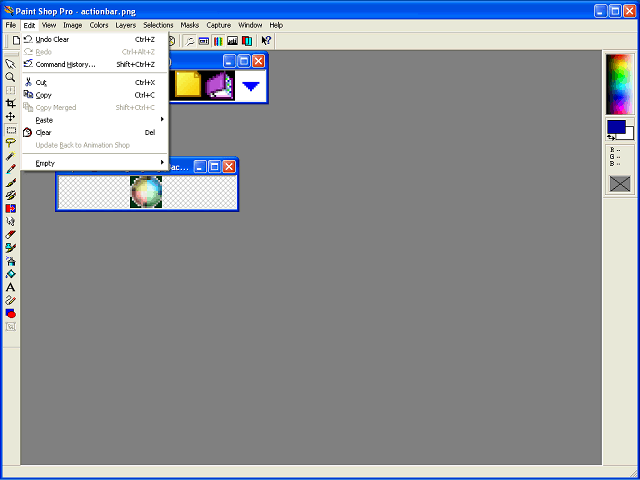Choose Clear from the Edit menu

[x=95, y=133]
